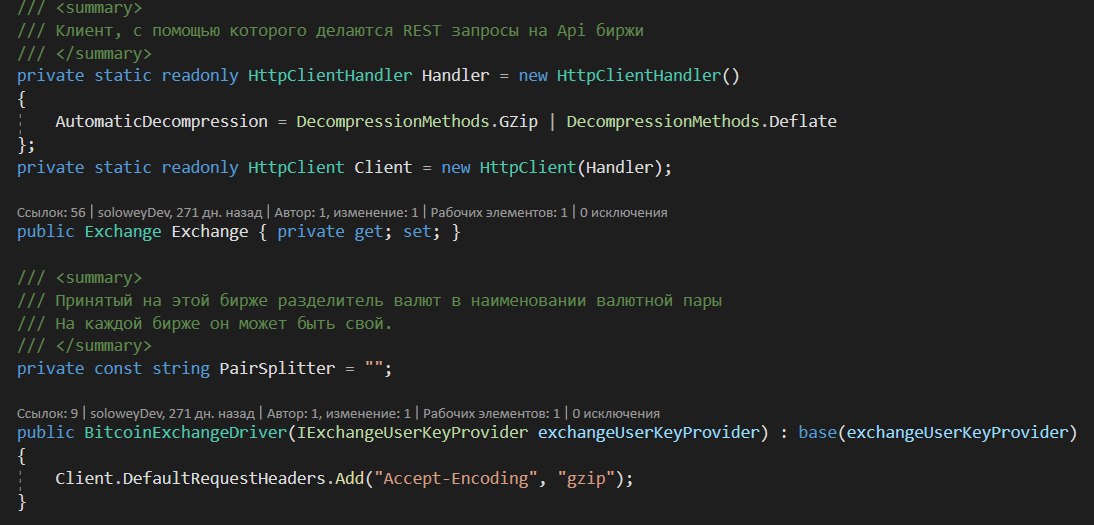Click the 'IExchangeUserKeyProvider' parameter type
Viewport: 1094px width, 525px height.
pyautogui.click(x=412, y=433)
